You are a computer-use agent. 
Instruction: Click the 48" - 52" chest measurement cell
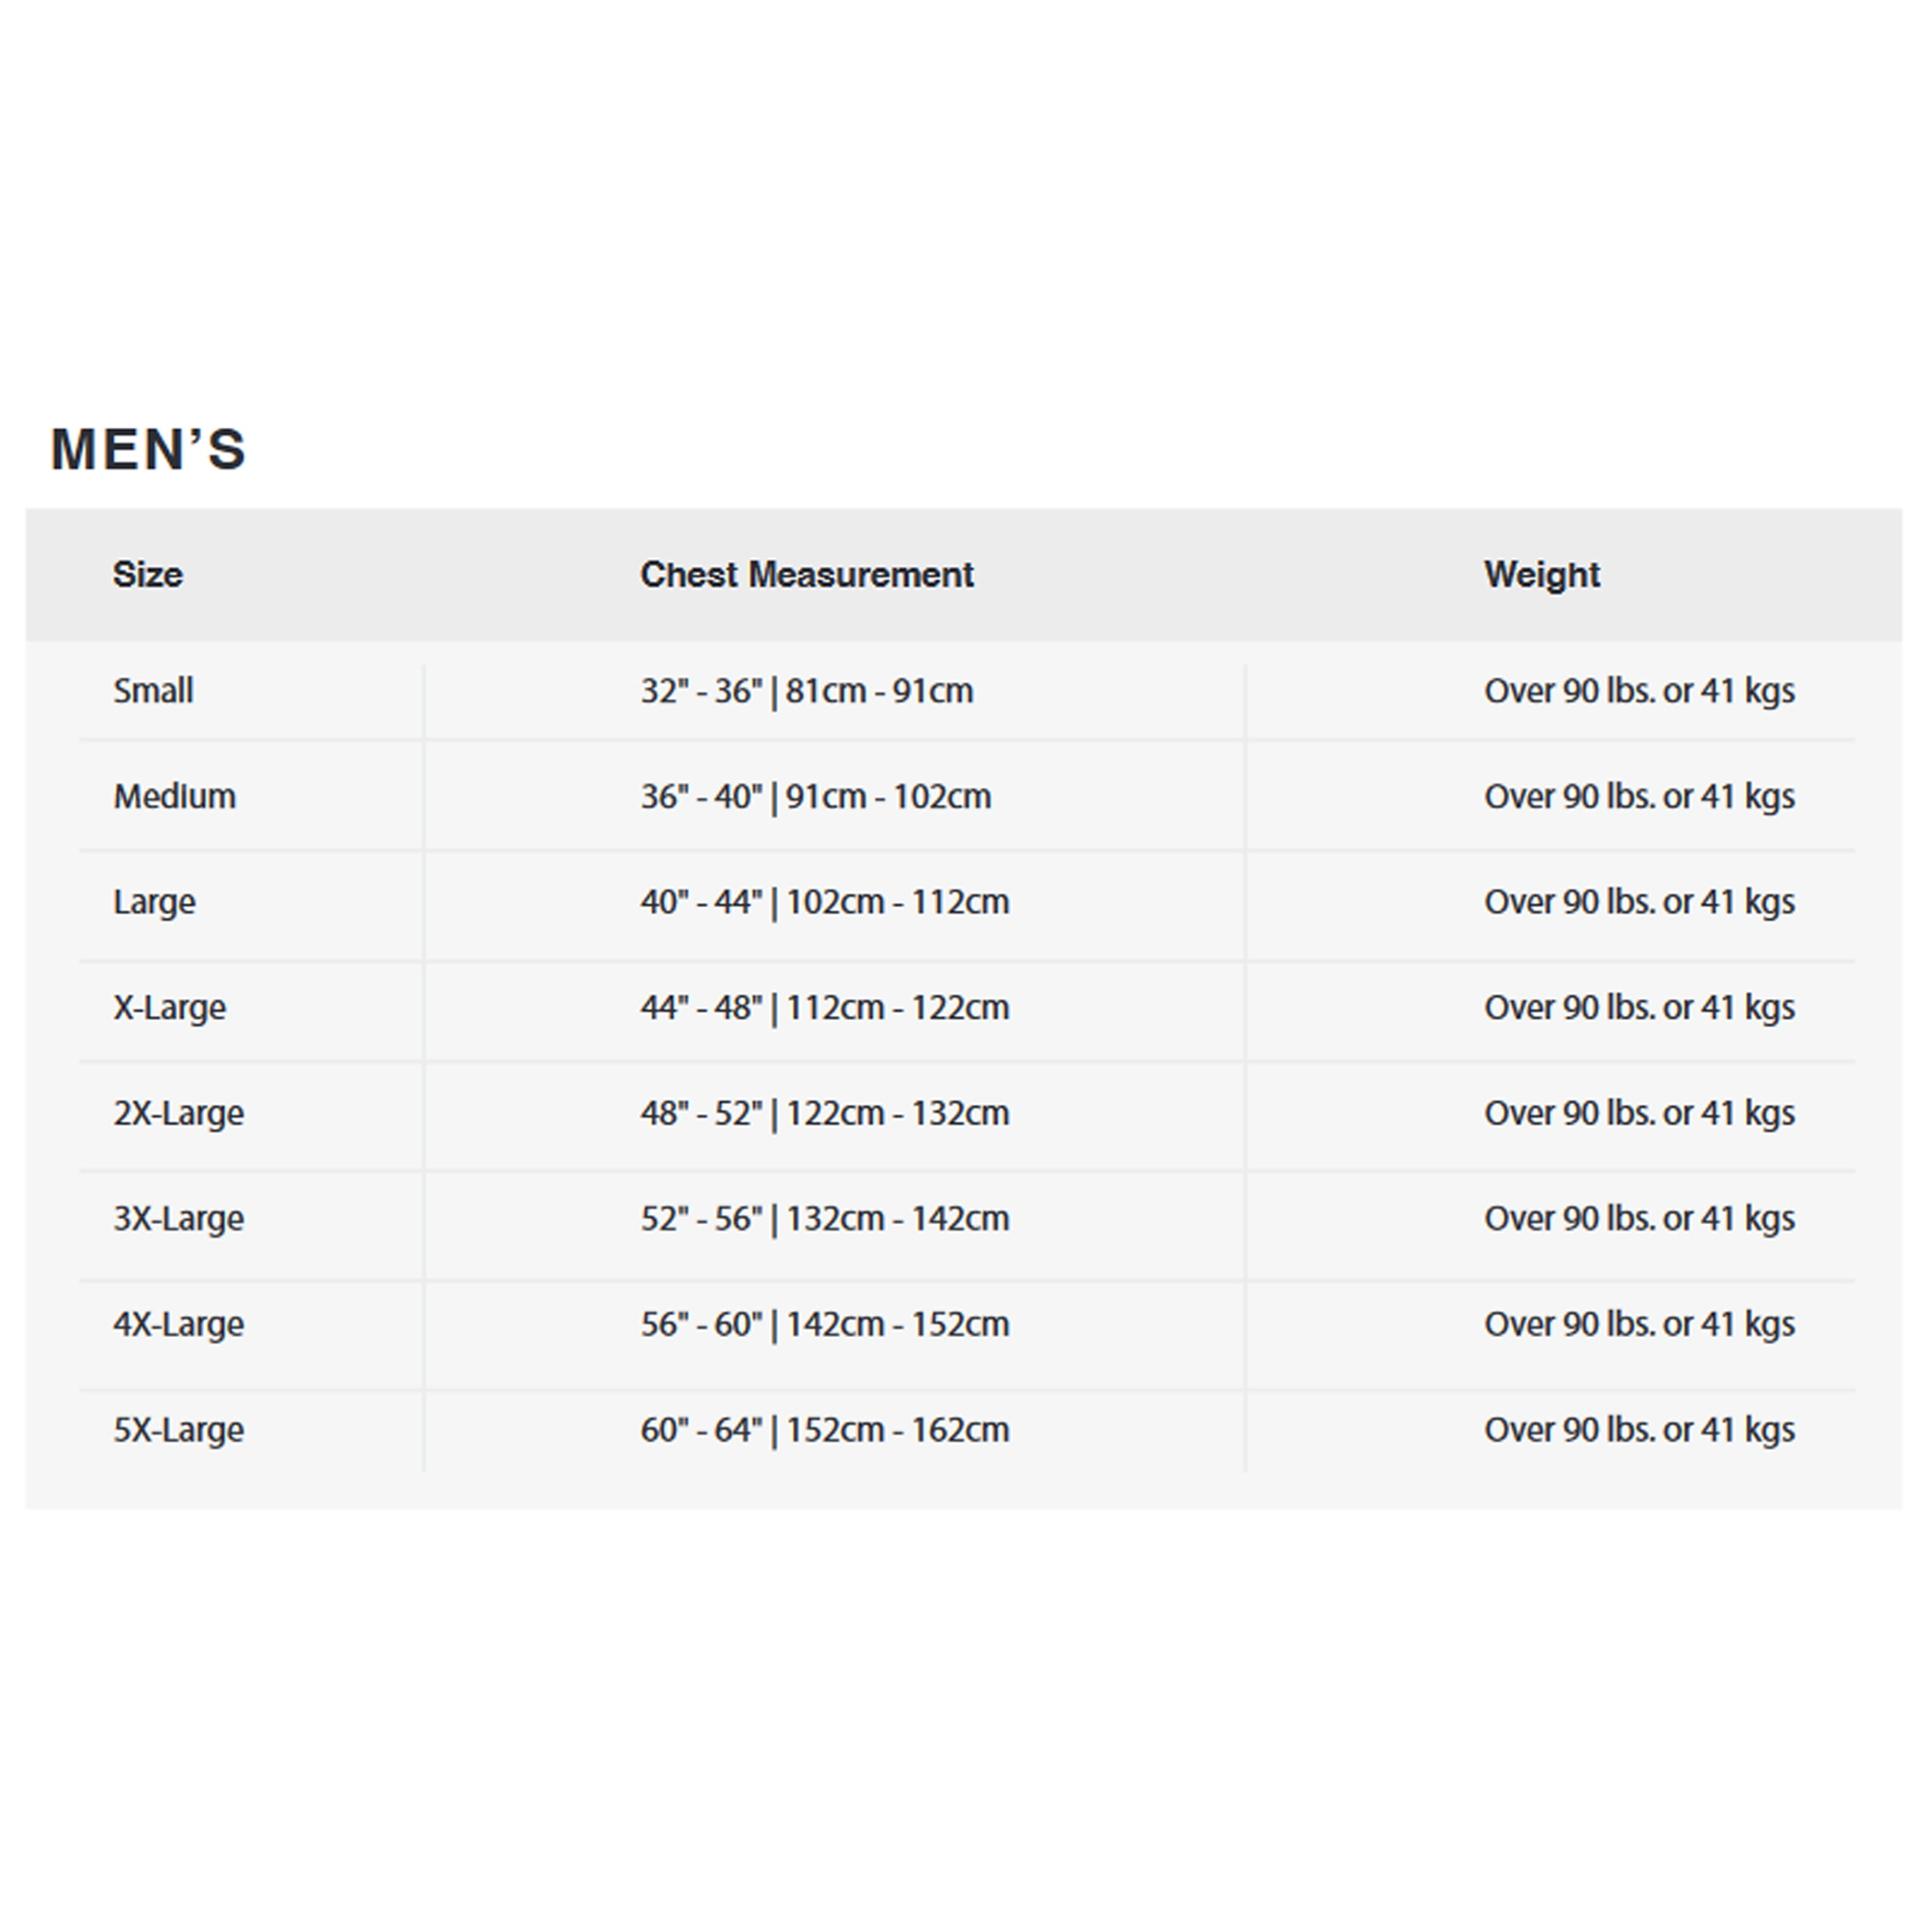pyautogui.click(x=824, y=1113)
